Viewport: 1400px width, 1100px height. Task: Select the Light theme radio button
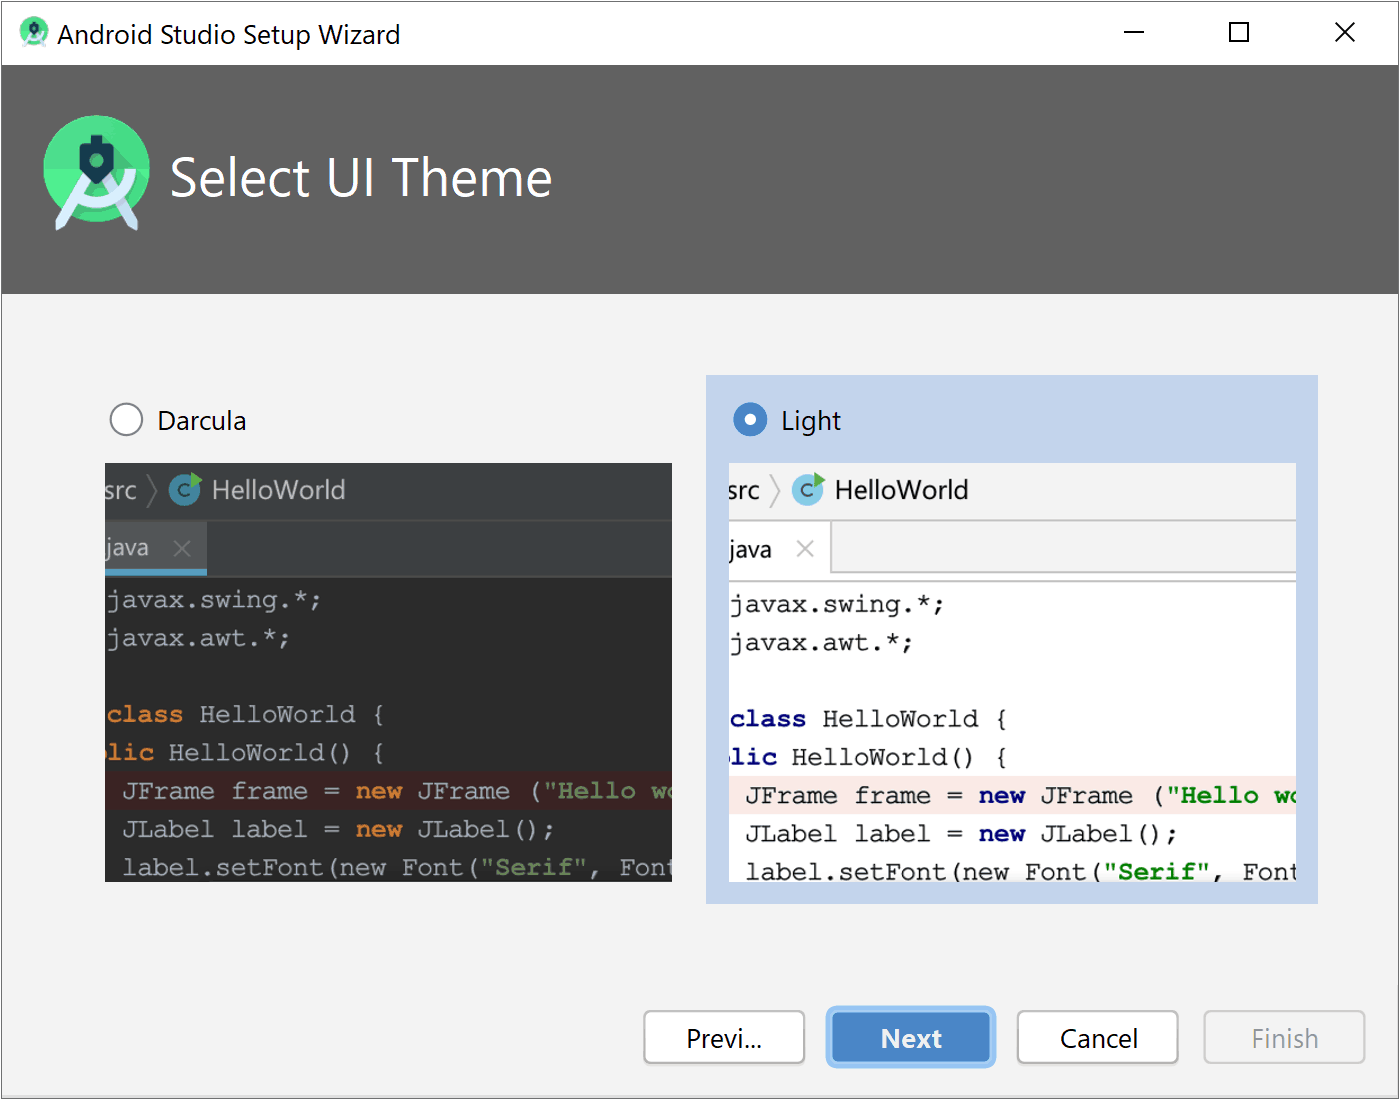pos(750,420)
